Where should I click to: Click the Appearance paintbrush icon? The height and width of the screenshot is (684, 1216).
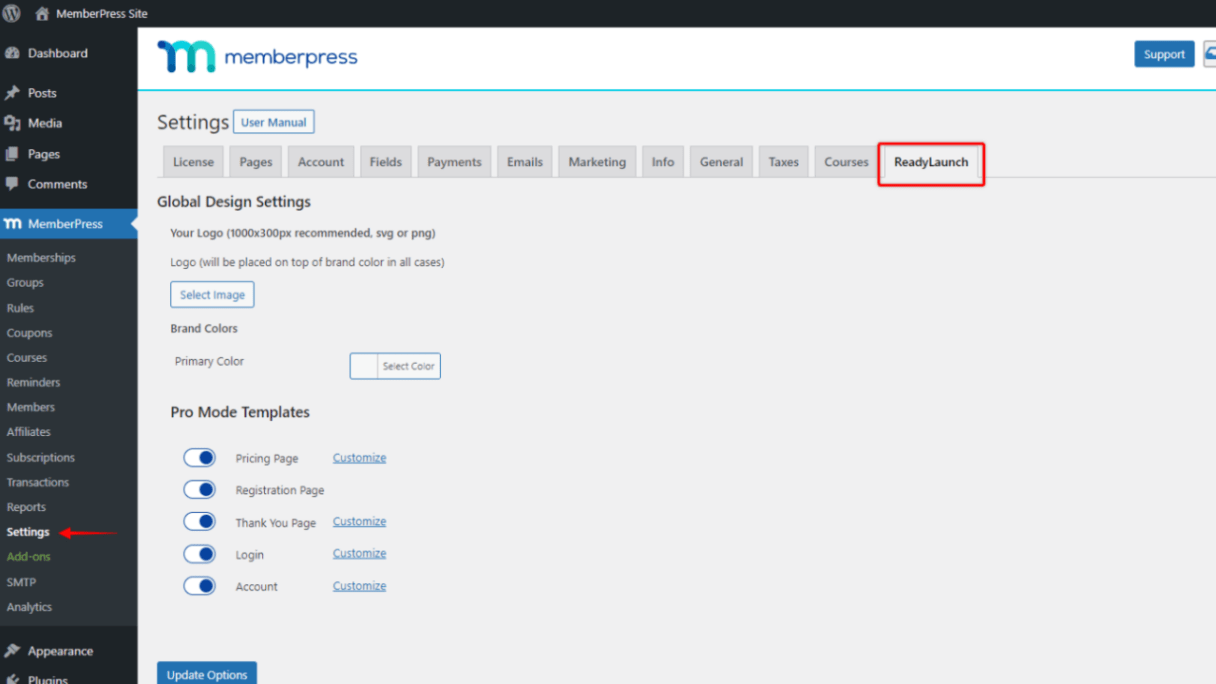[x=12, y=651]
